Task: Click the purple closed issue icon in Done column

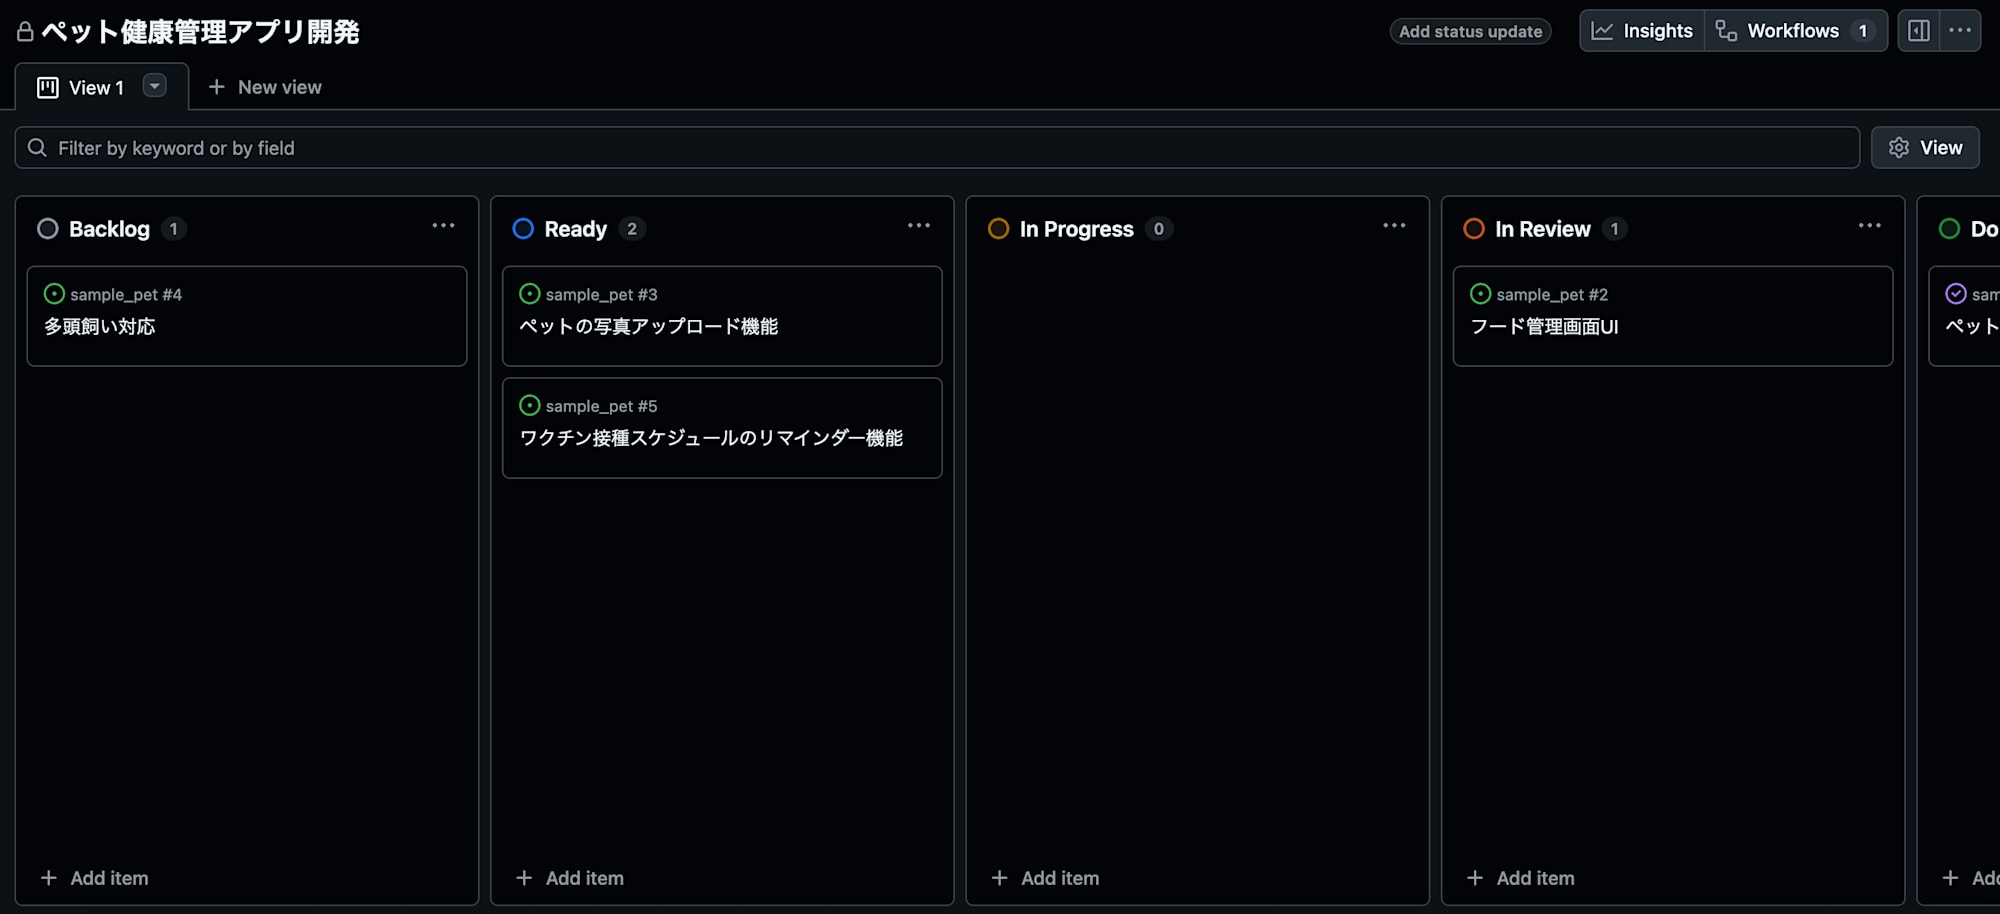Action: click(1955, 293)
